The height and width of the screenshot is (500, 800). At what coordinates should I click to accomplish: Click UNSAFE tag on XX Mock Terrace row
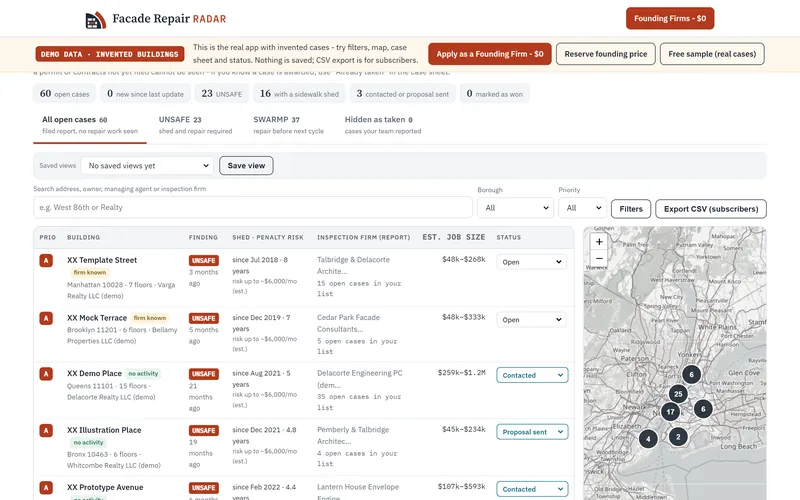204,318
